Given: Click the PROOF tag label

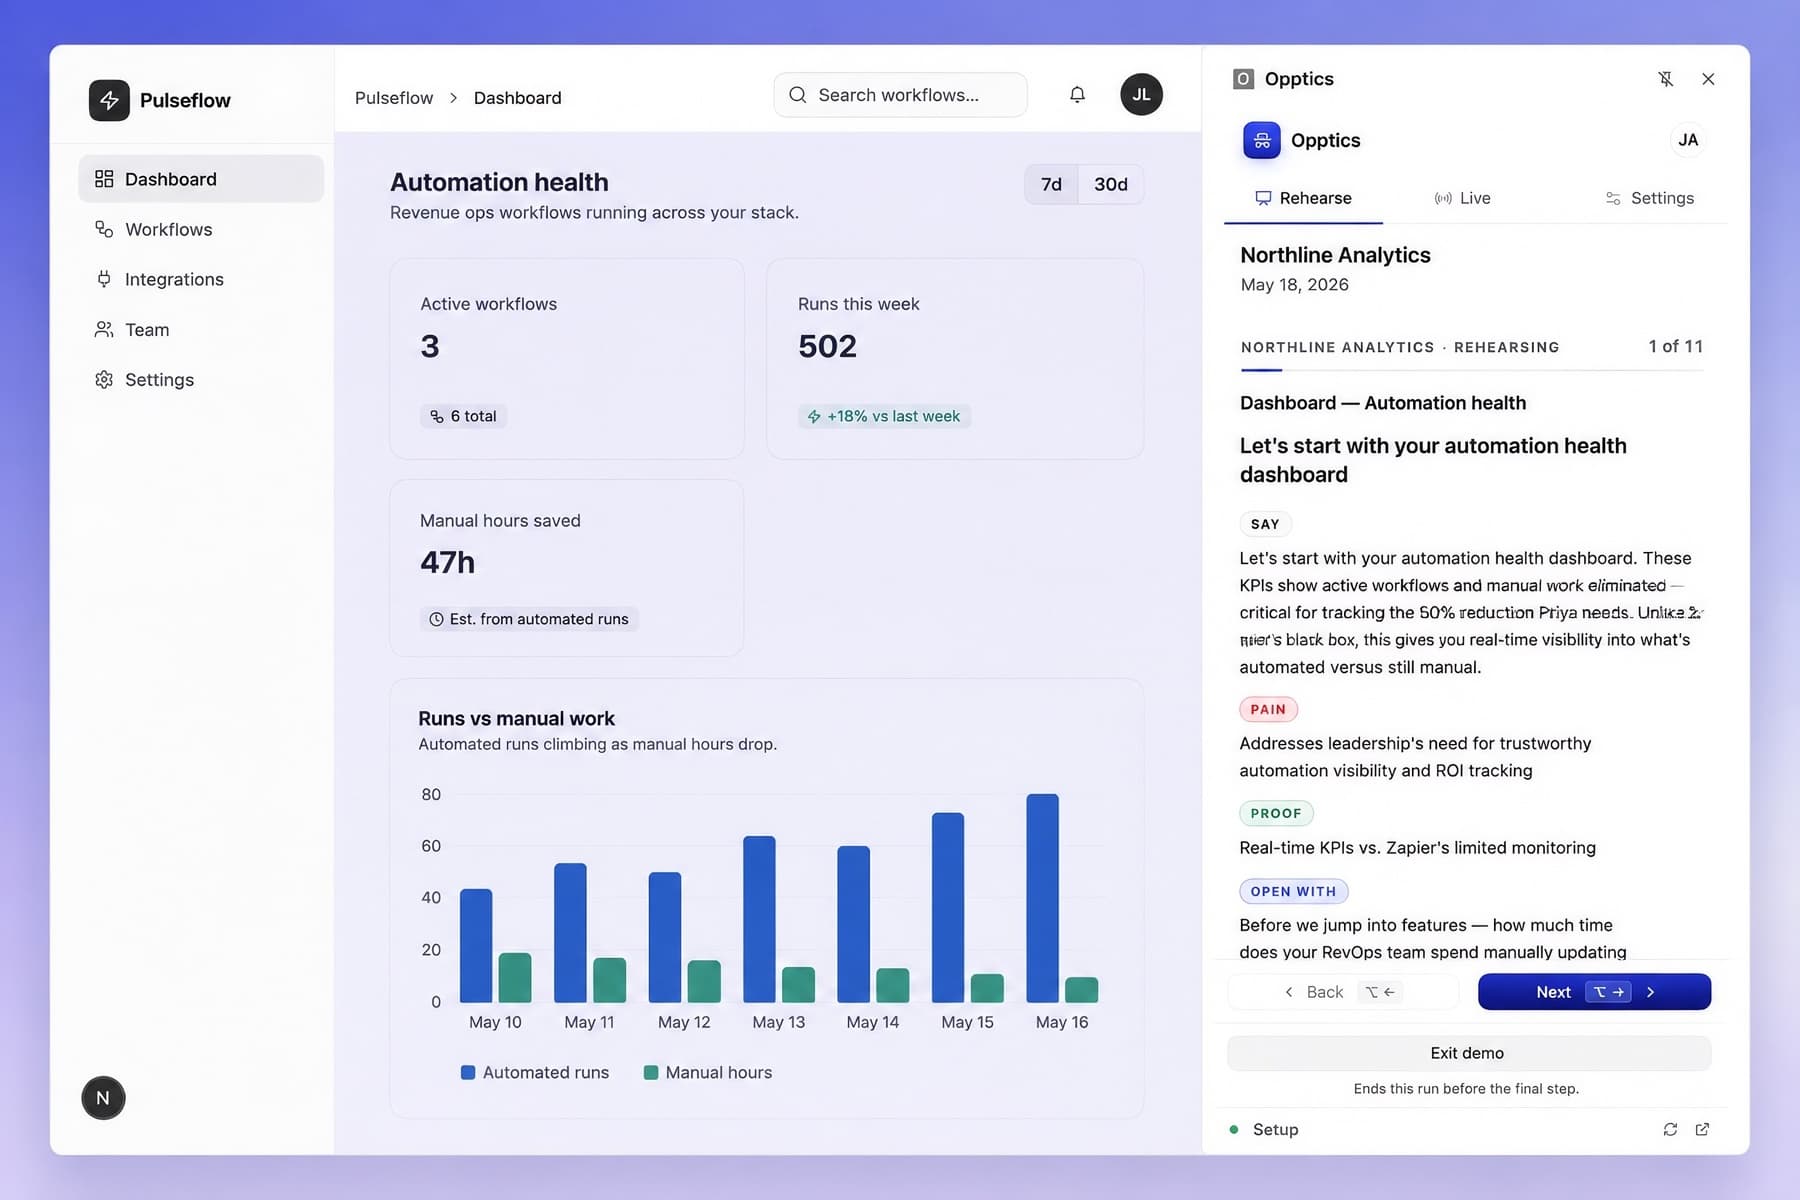Looking at the screenshot, I should click(x=1276, y=813).
